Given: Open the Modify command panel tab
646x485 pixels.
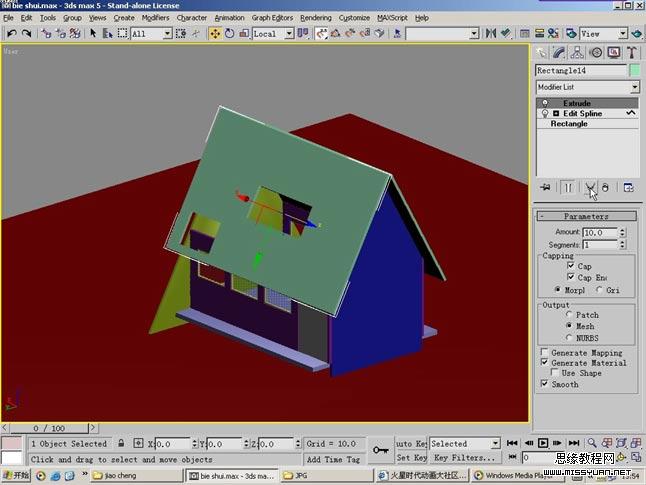Looking at the screenshot, I should pos(559,52).
